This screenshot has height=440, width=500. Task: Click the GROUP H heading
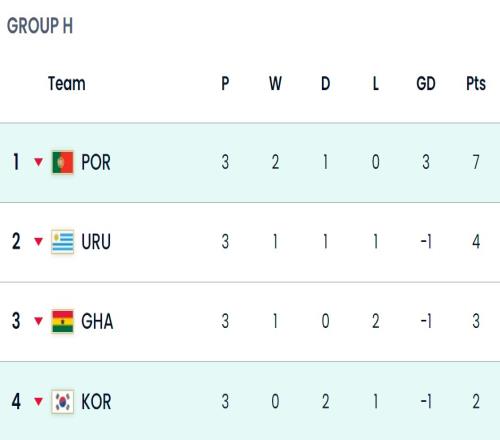point(40,26)
